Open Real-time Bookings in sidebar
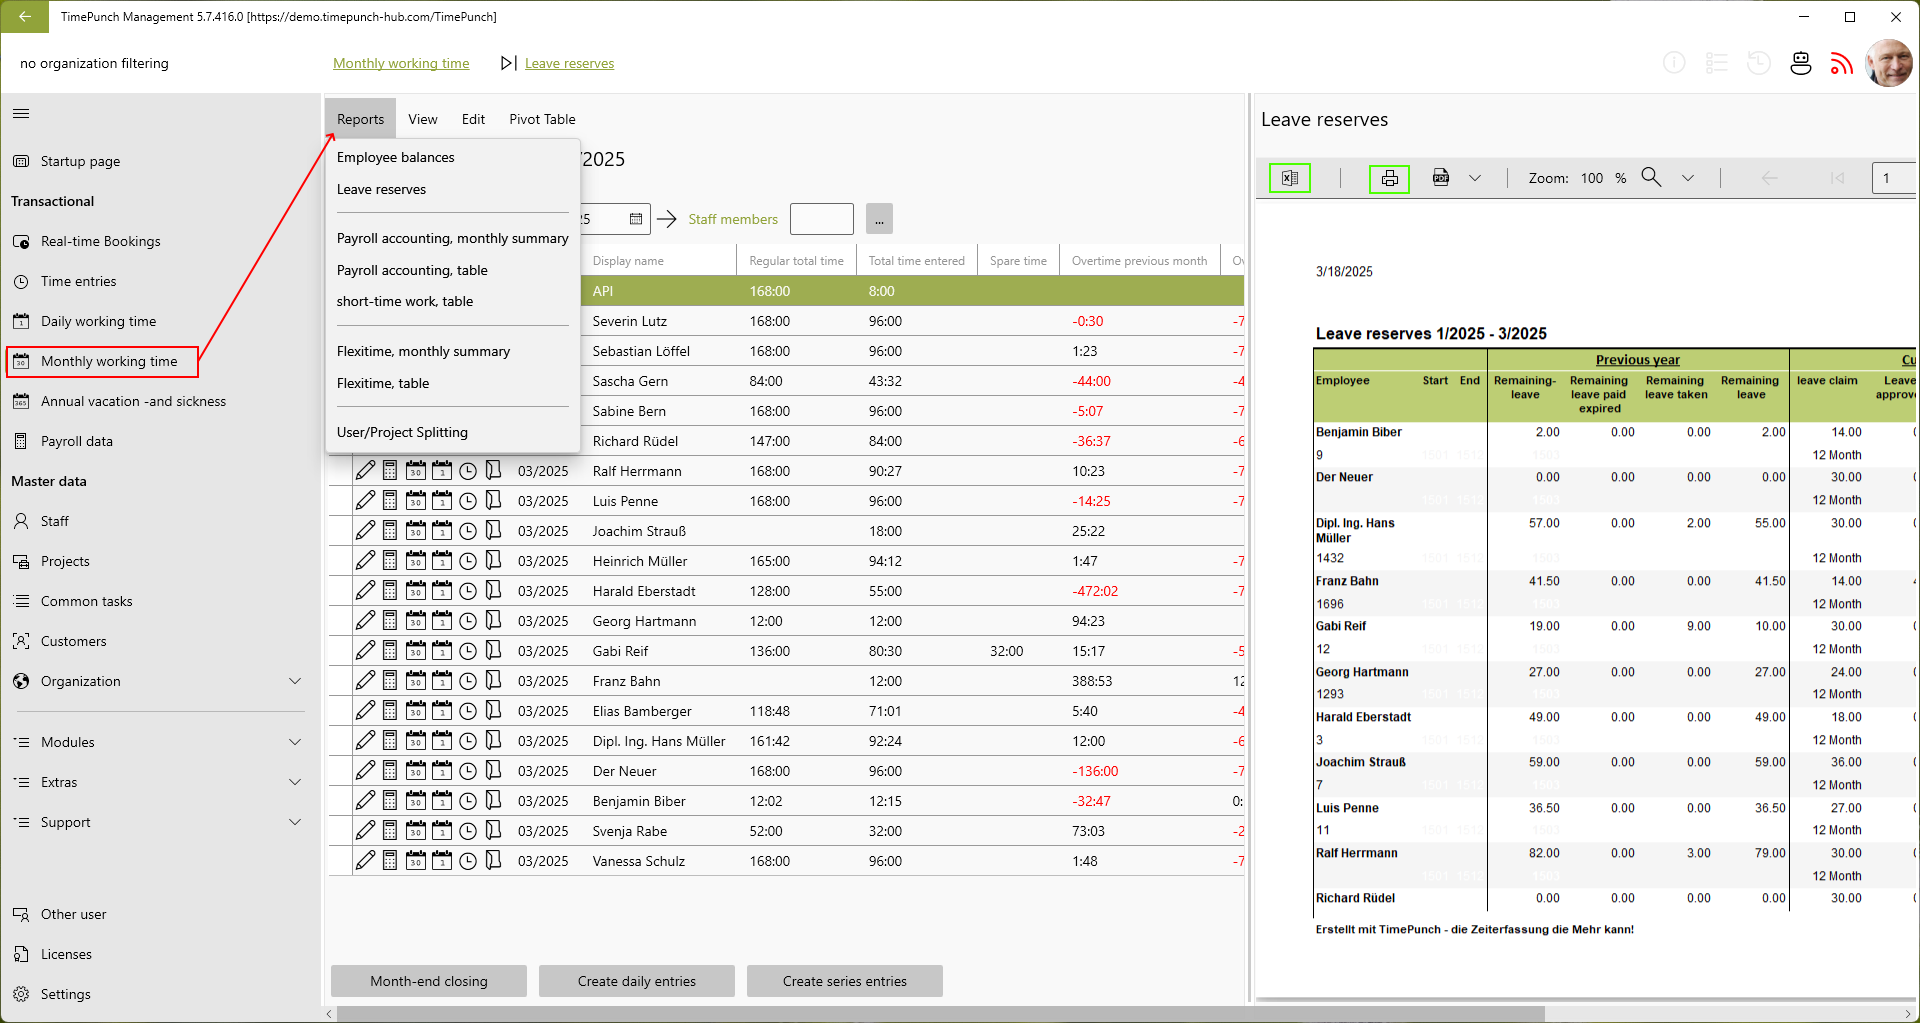The height and width of the screenshot is (1023, 1920). coord(100,241)
